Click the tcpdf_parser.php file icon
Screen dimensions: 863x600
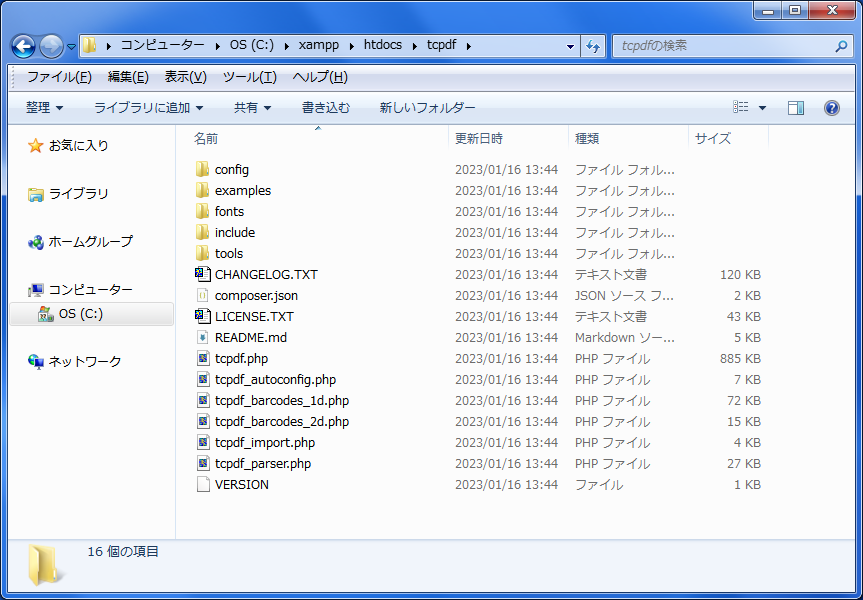pos(203,463)
